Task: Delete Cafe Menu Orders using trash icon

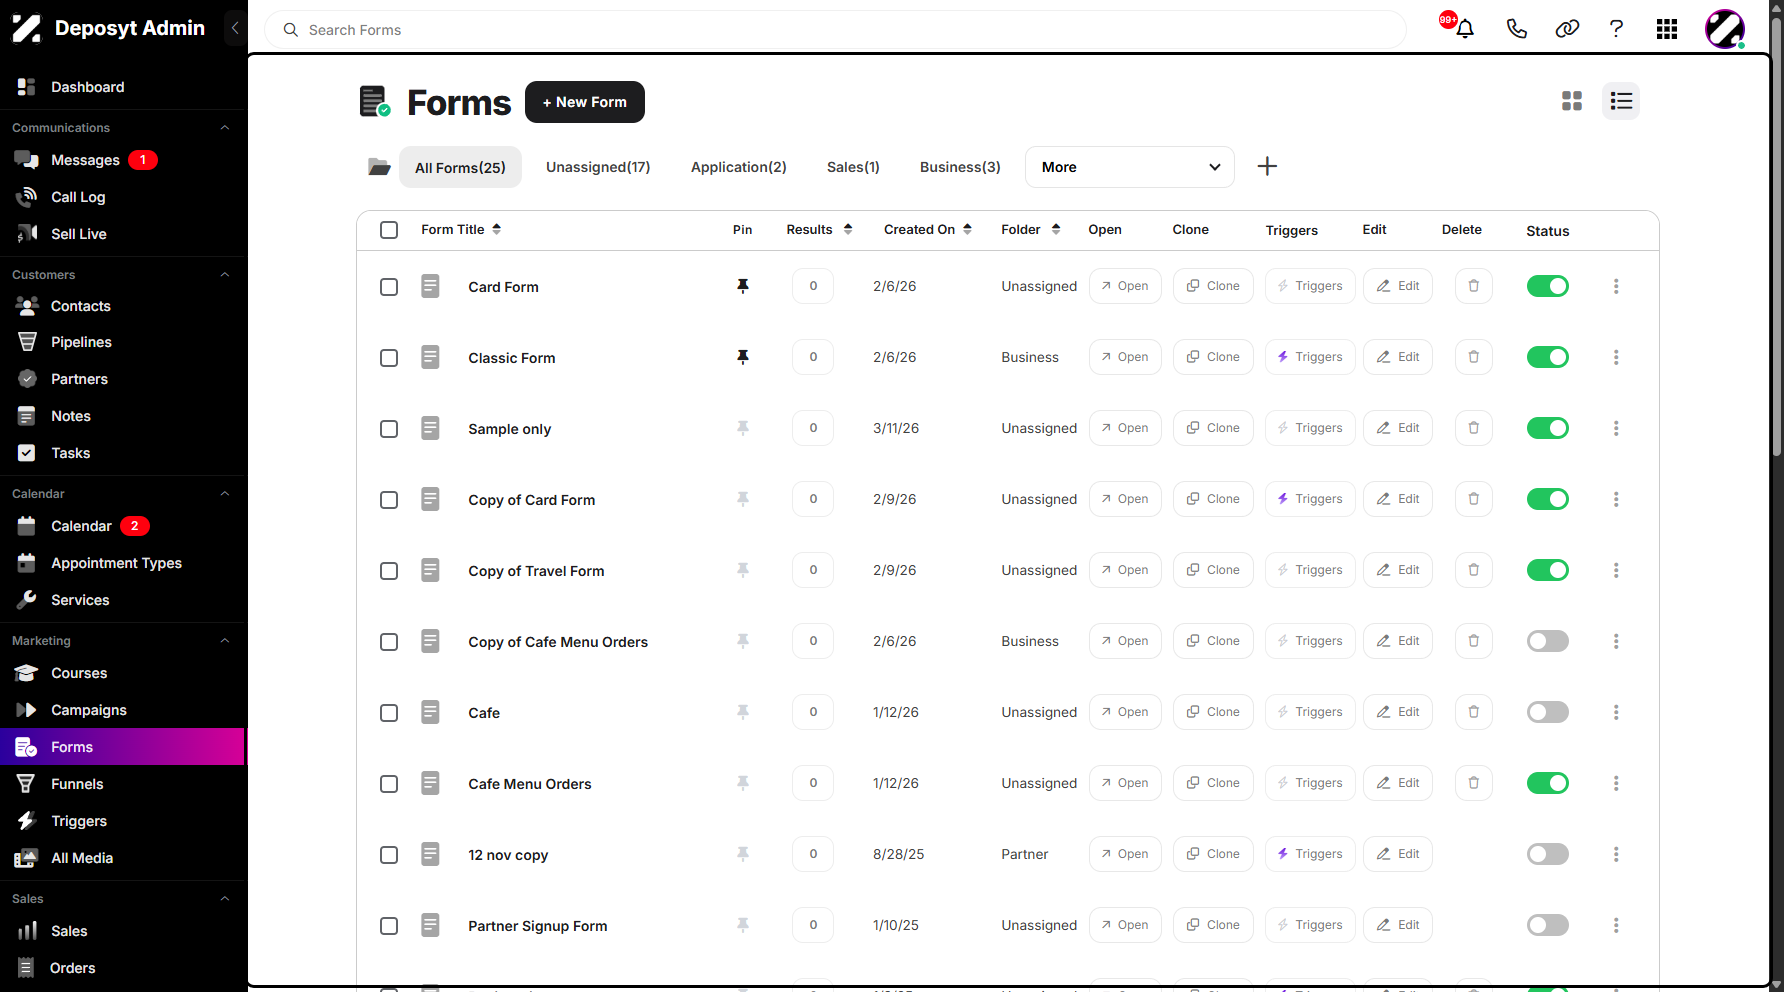Action: pyautogui.click(x=1473, y=783)
